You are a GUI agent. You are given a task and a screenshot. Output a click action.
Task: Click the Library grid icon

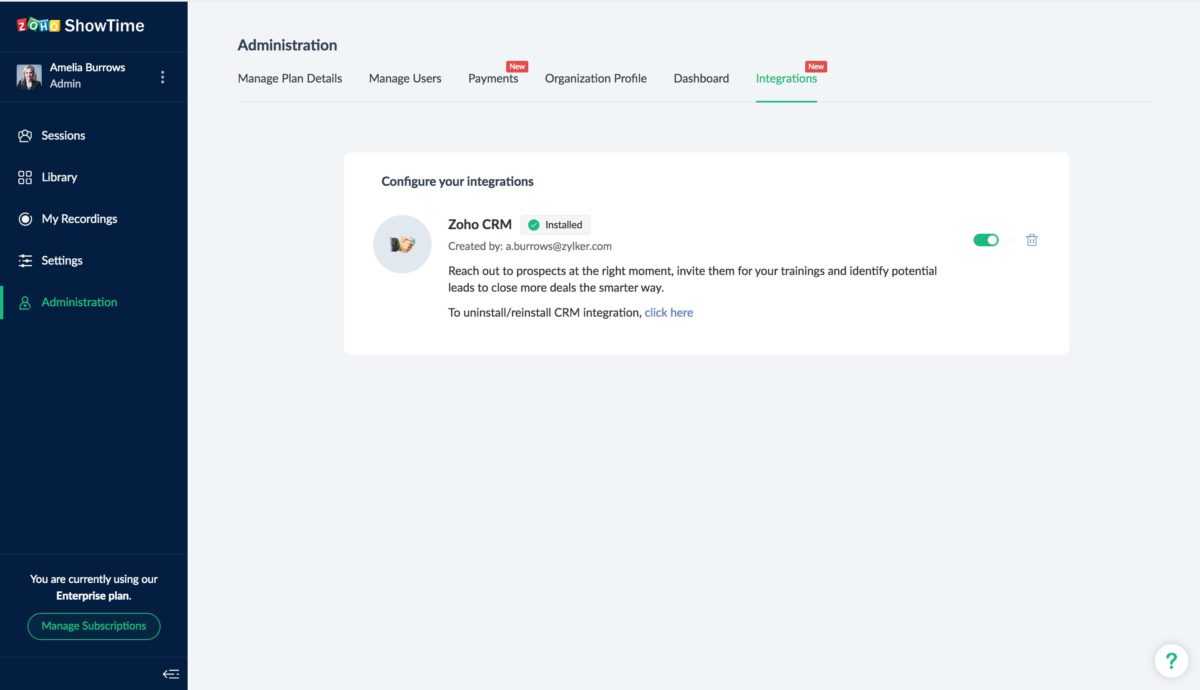click(25, 177)
